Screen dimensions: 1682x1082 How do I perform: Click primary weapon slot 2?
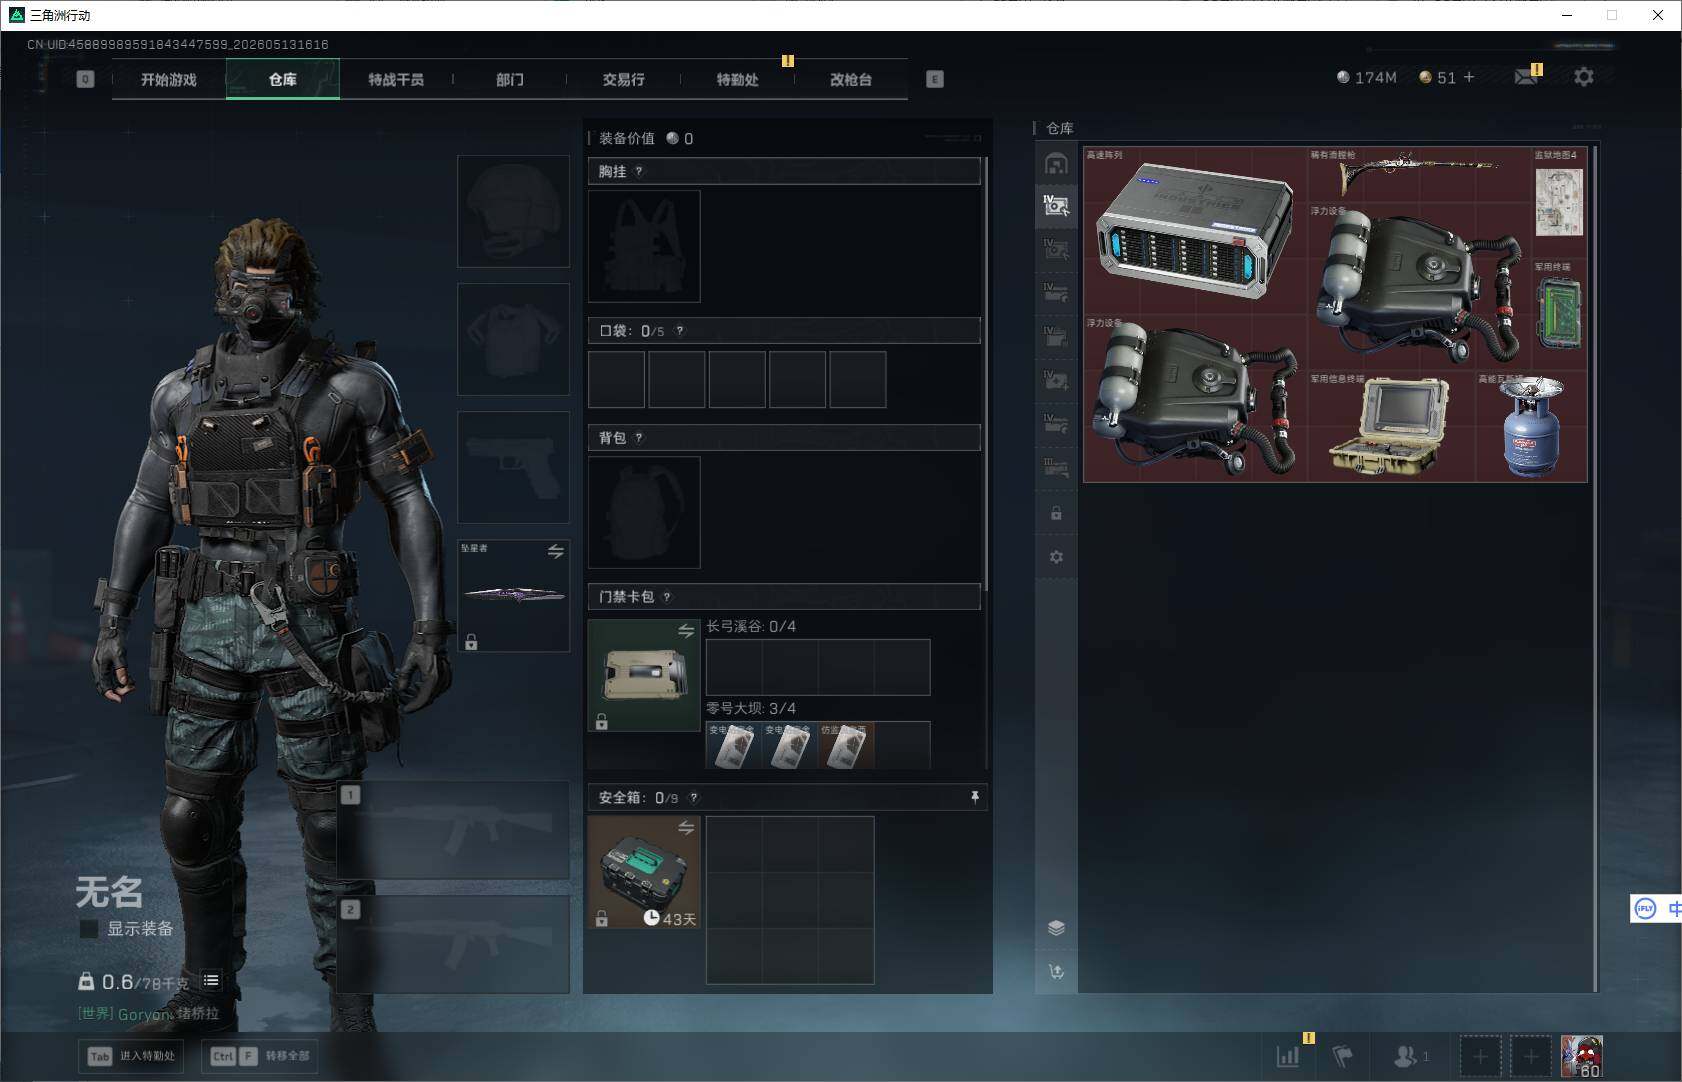[x=453, y=944]
